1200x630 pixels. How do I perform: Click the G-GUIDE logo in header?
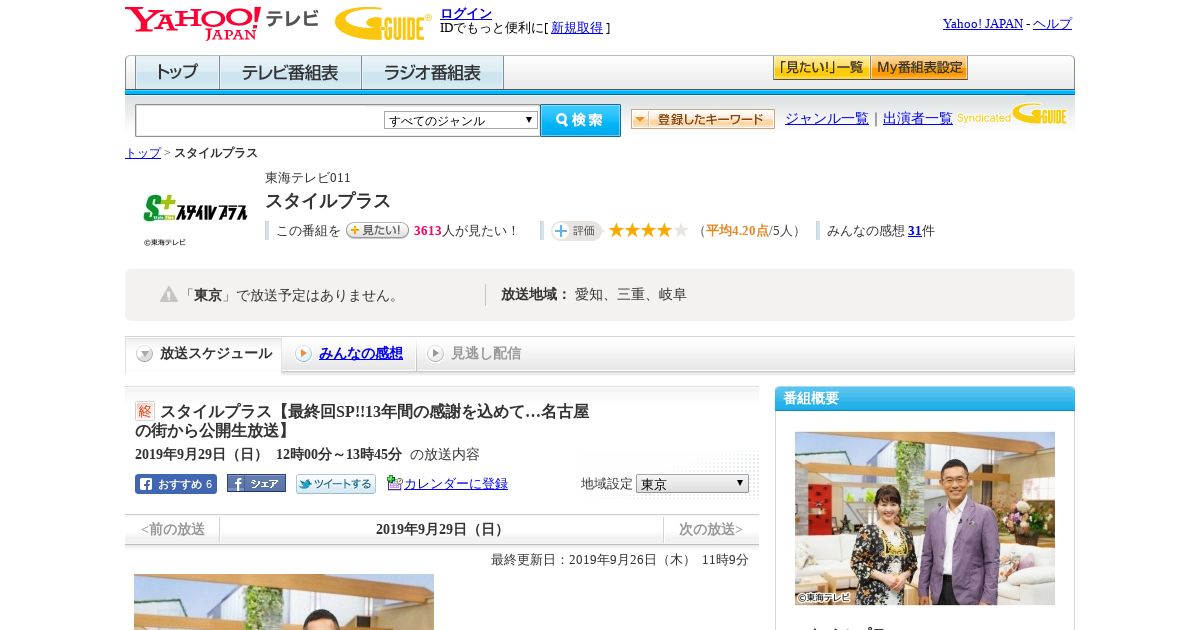coord(382,23)
